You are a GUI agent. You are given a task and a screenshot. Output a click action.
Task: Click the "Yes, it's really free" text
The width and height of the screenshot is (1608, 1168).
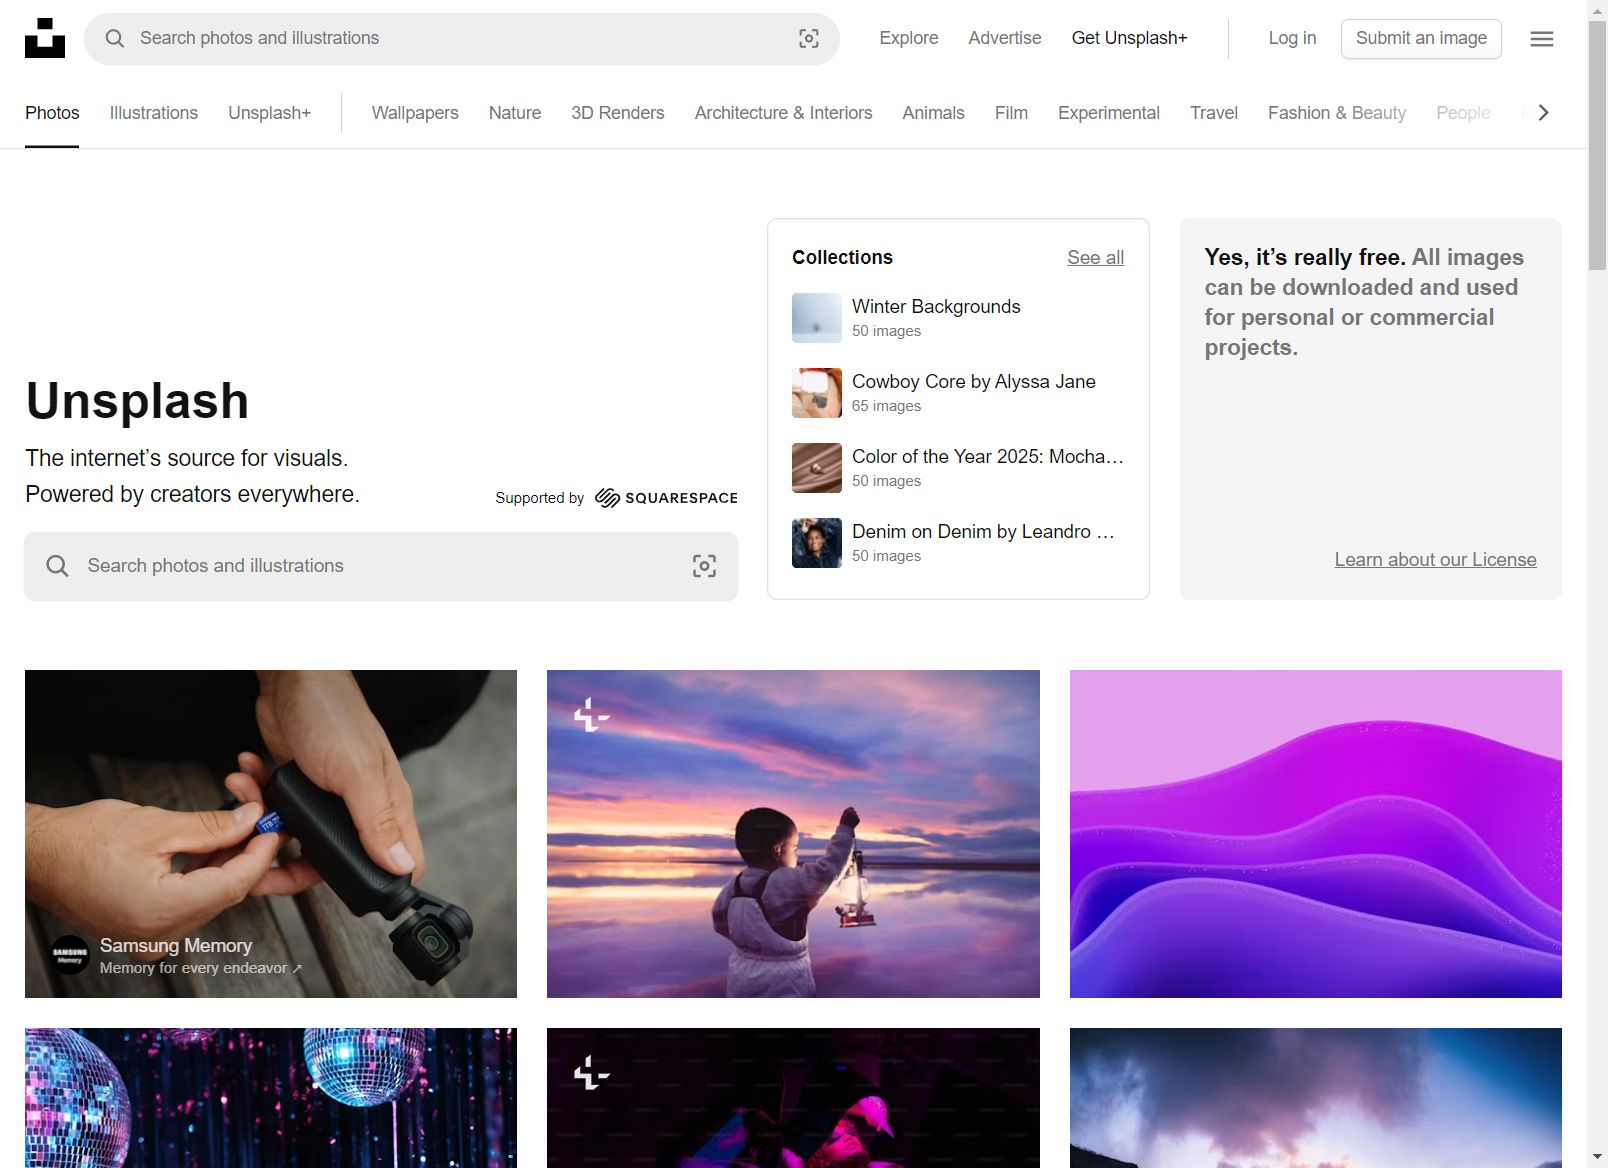[1305, 257]
